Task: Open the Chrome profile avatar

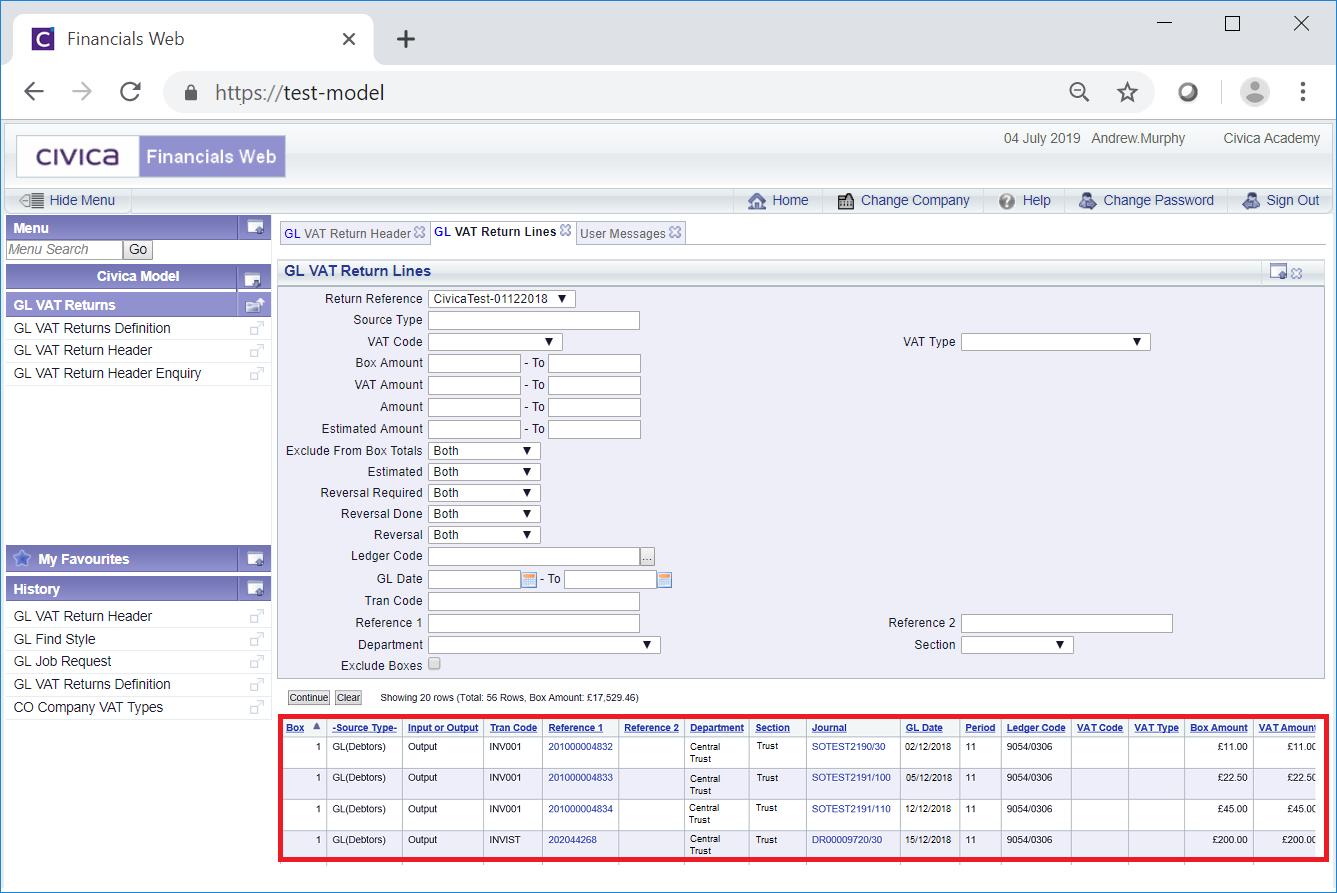Action: 1254,92
